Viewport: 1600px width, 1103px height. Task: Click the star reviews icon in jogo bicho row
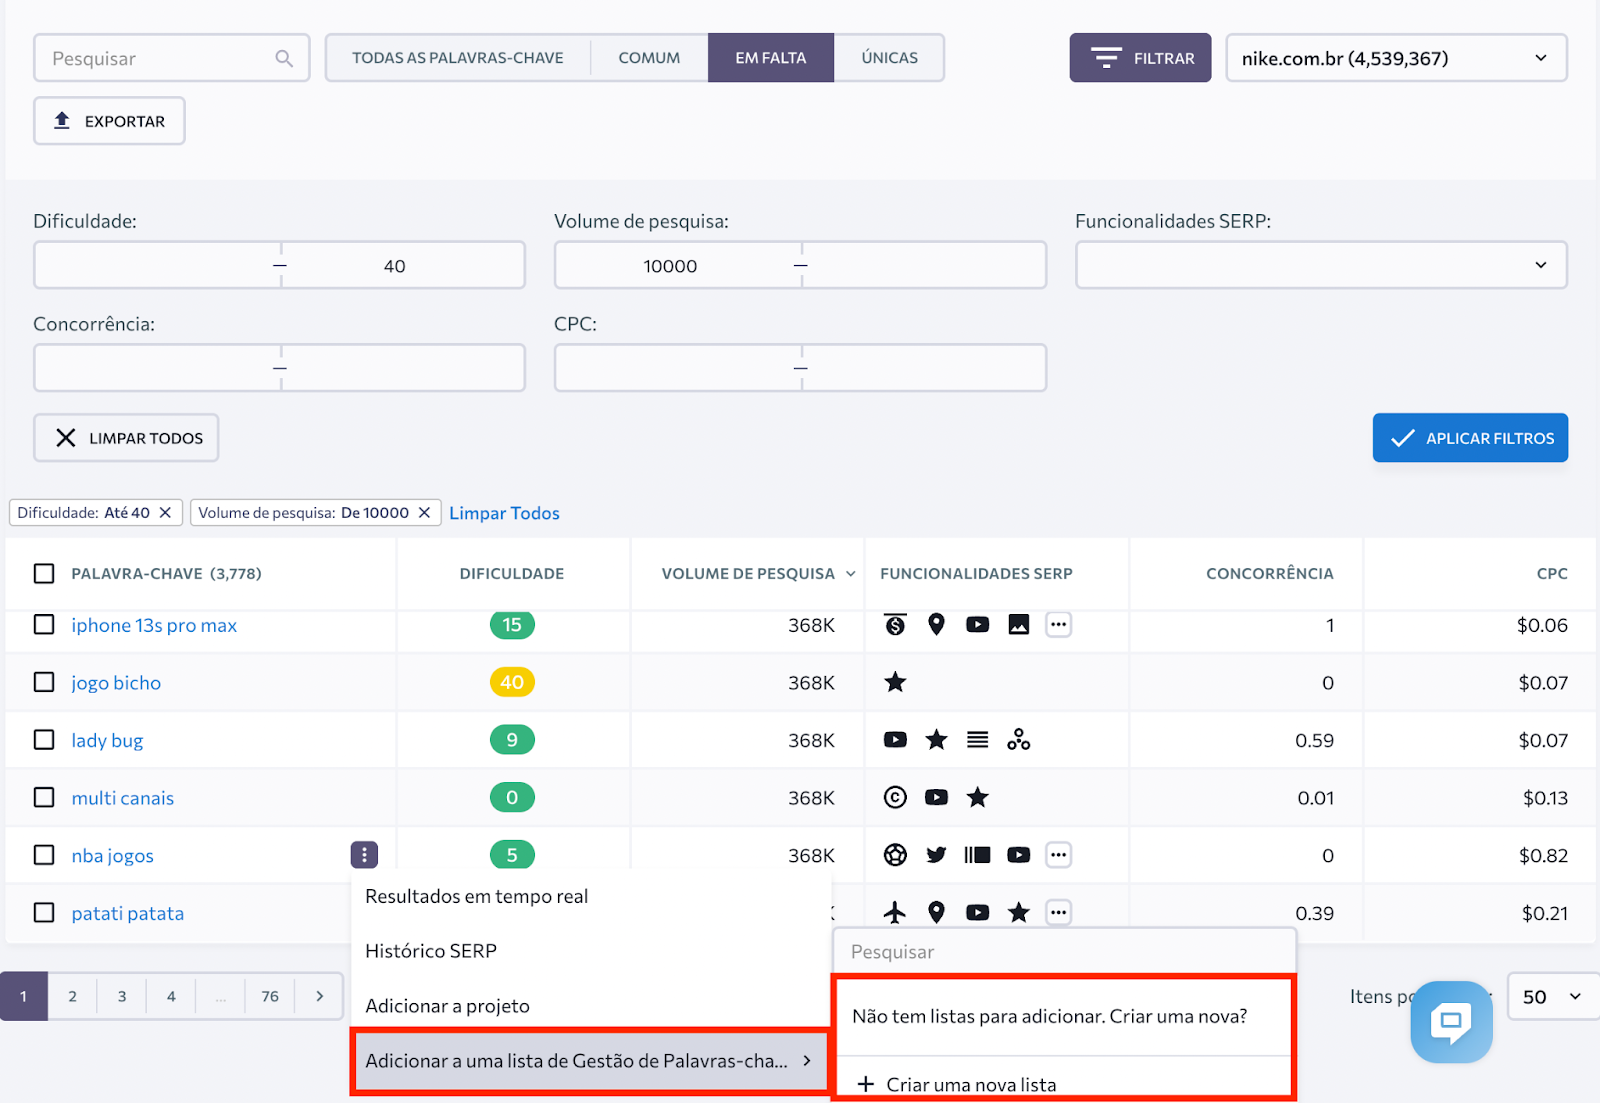(895, 682)
